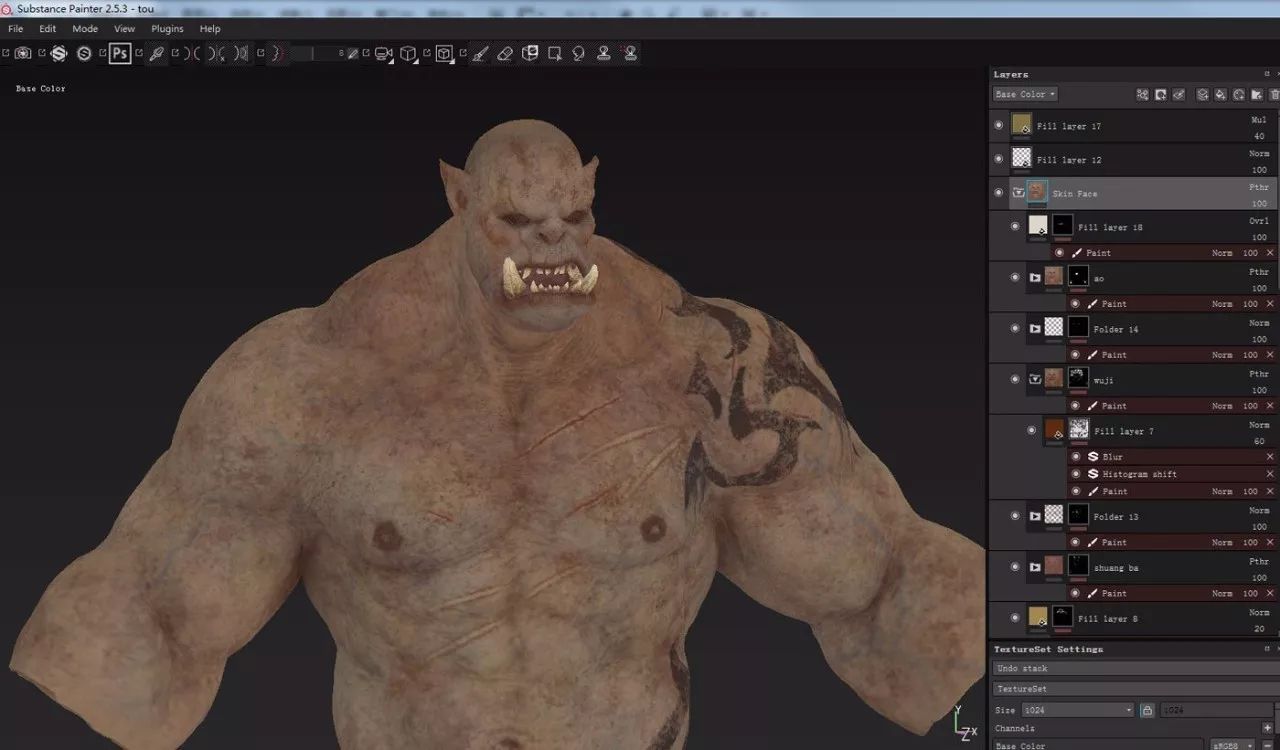Screen dimensions: 1280x750
Task: Click the Undo stack bar
Action: pyautogui.click(x=1136, y=668)
